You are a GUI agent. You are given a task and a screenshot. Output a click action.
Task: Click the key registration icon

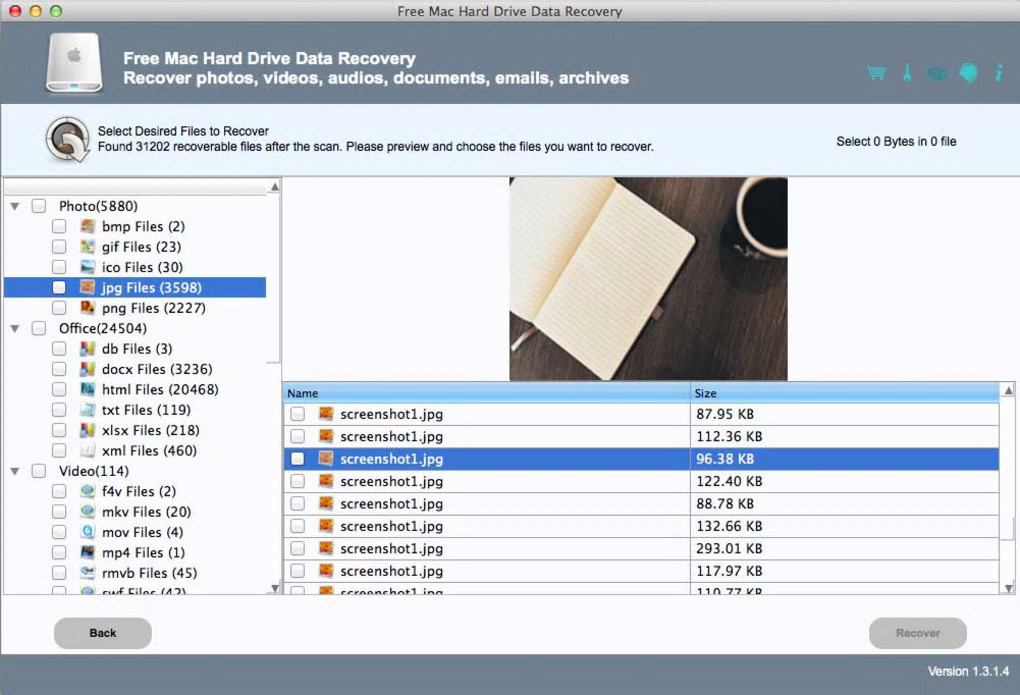pos(907,72)
